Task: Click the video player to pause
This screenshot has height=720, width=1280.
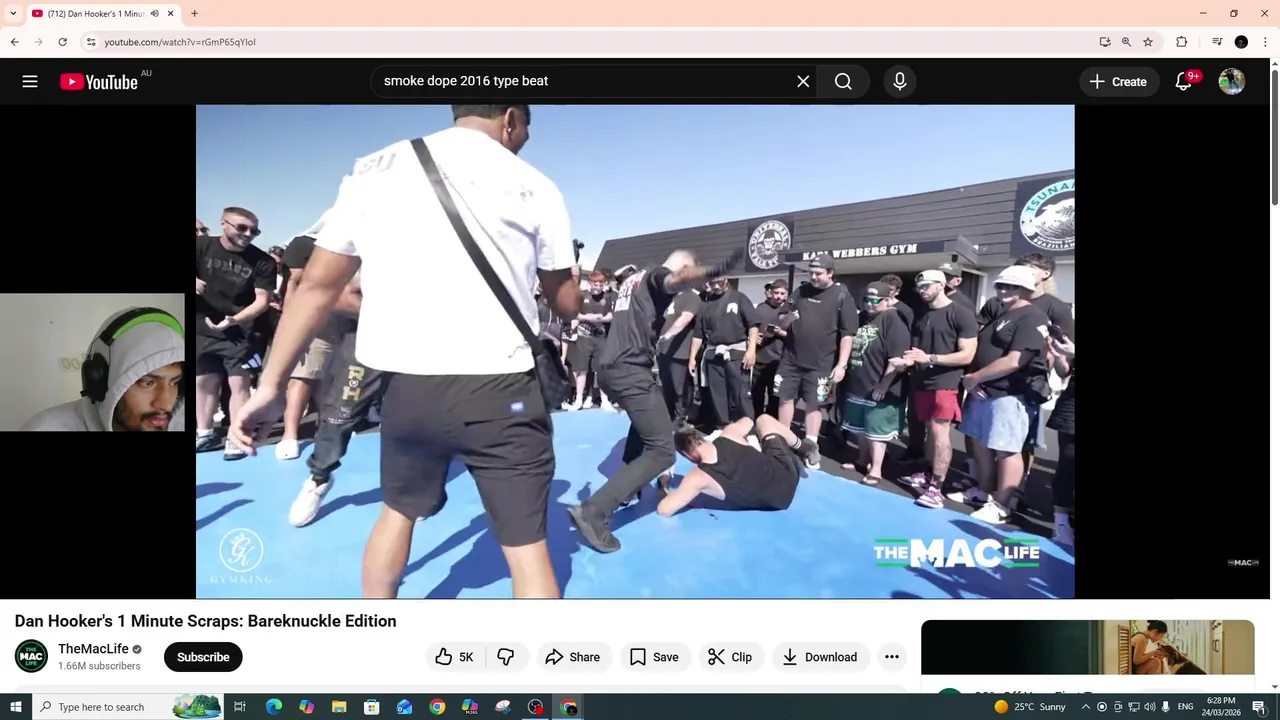Action: pyautogui.click(x=635, y=352)
